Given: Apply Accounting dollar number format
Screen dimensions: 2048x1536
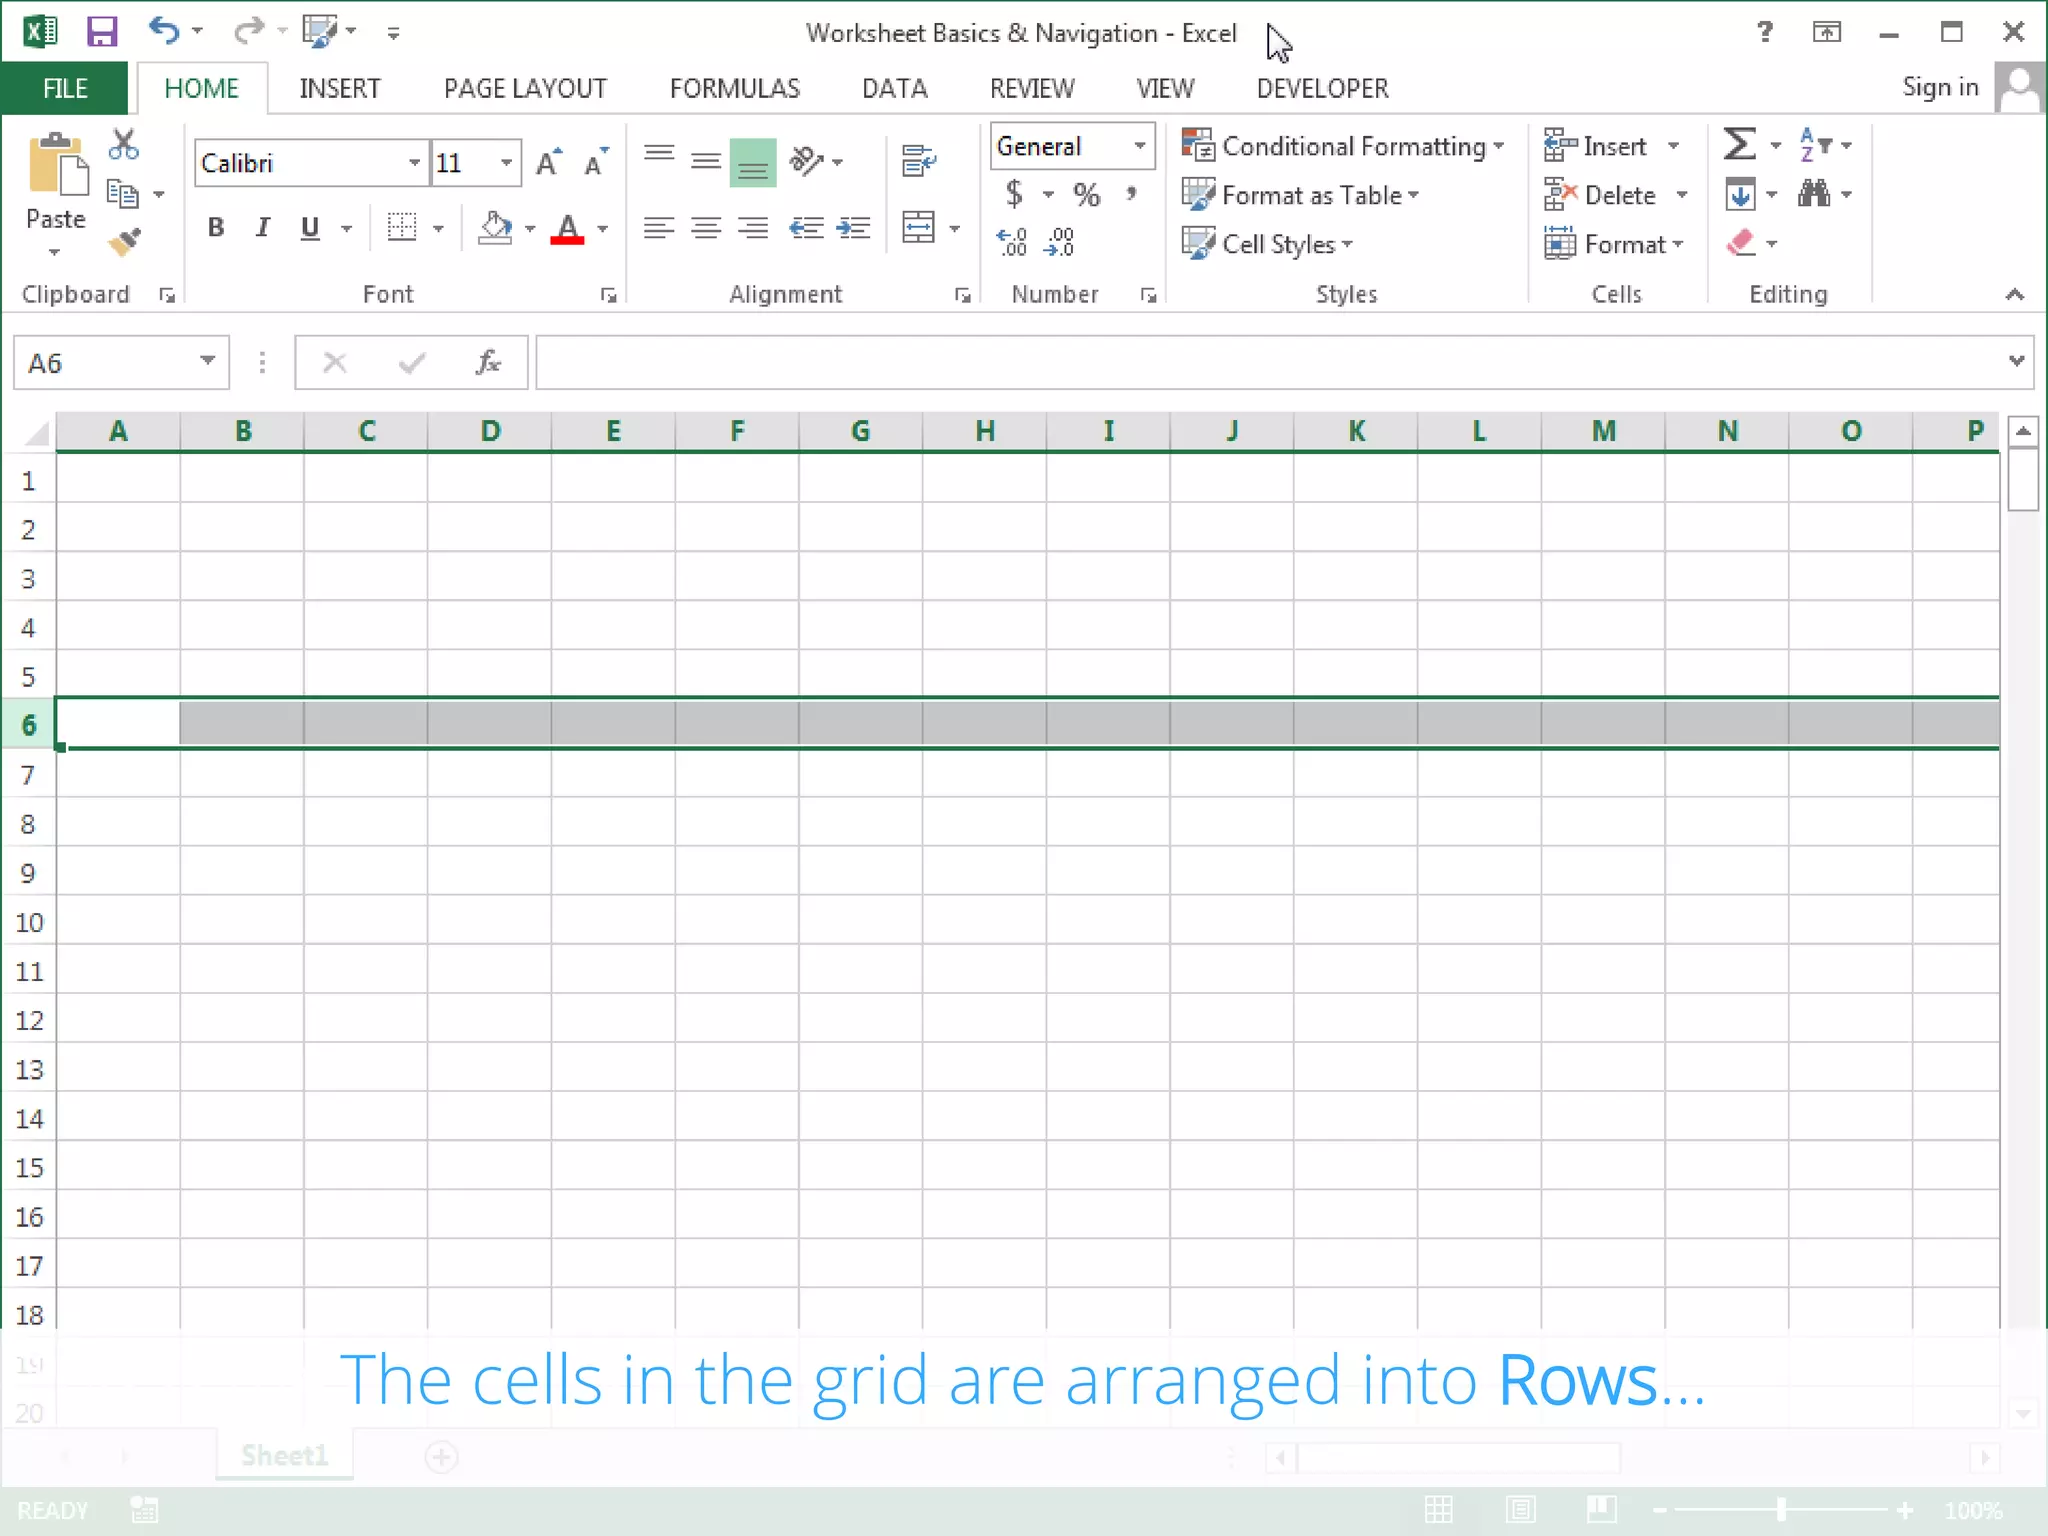Looking at the screenshot, I should (x=1014, y=193).
